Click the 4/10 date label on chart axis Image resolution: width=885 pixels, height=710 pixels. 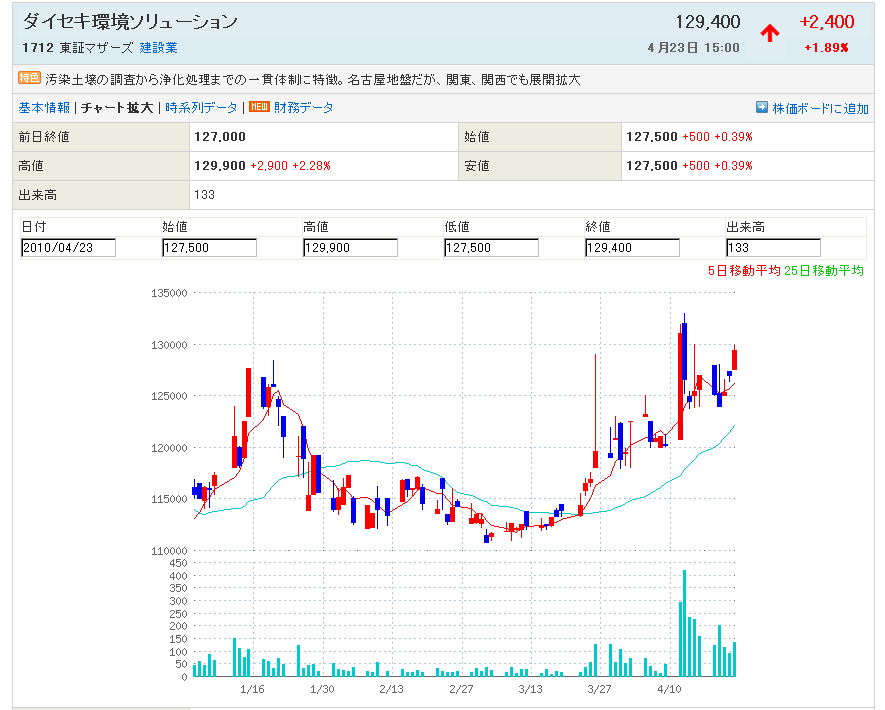point(669,689)
